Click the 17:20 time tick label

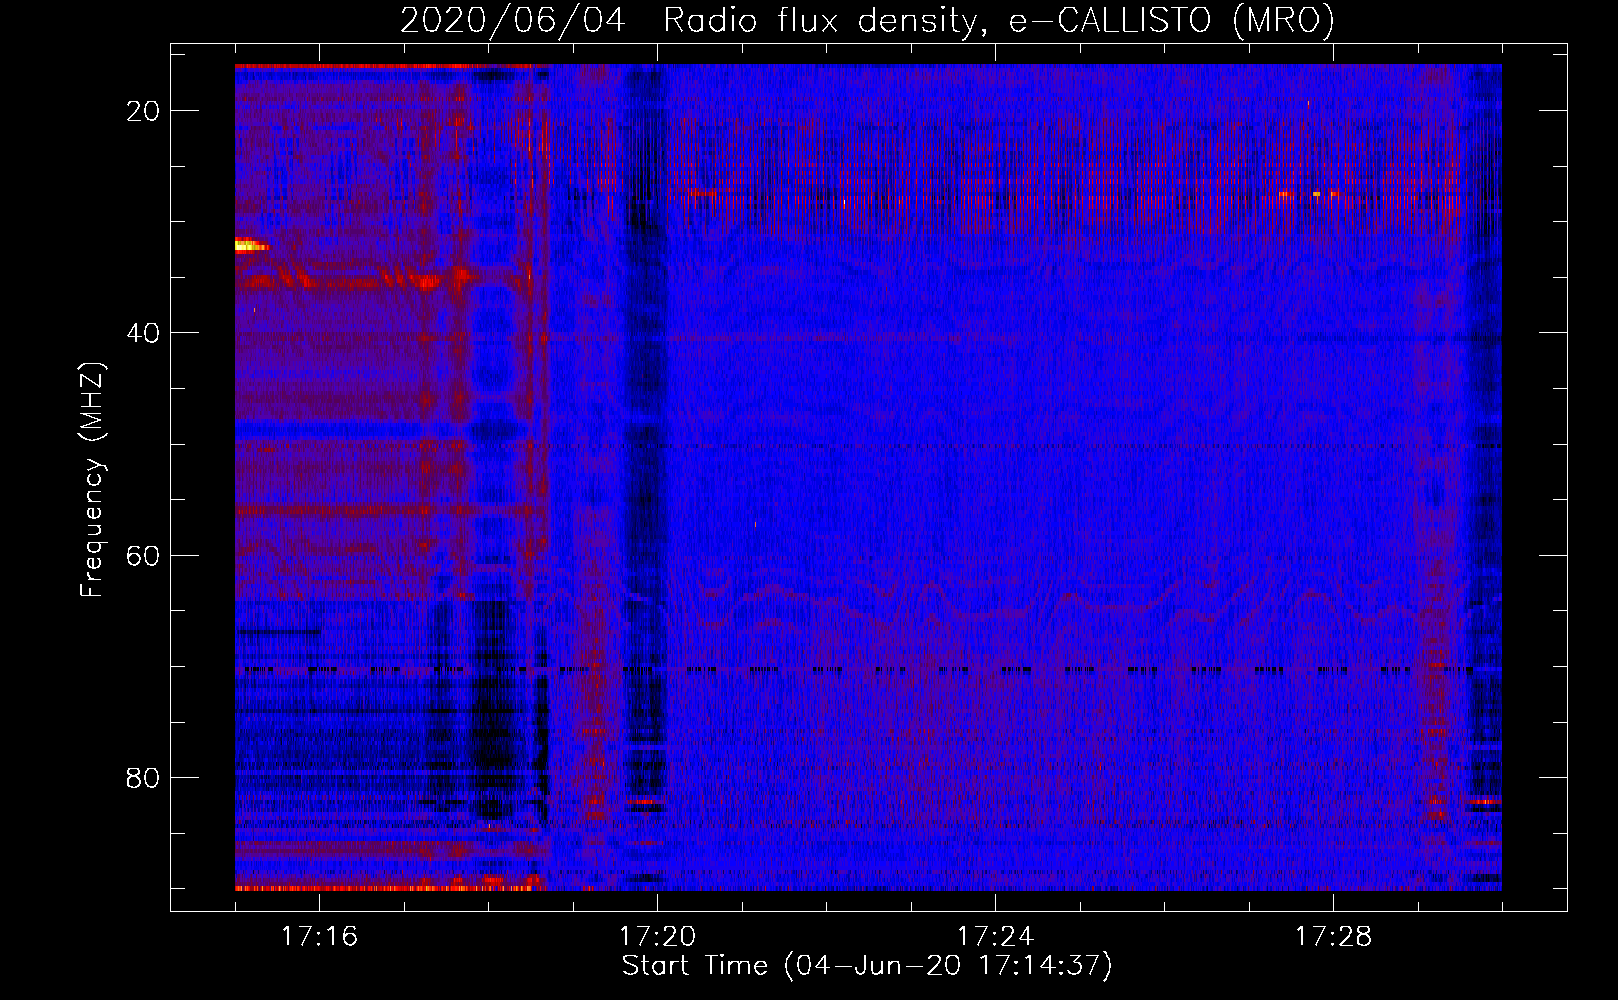[657, 936]
